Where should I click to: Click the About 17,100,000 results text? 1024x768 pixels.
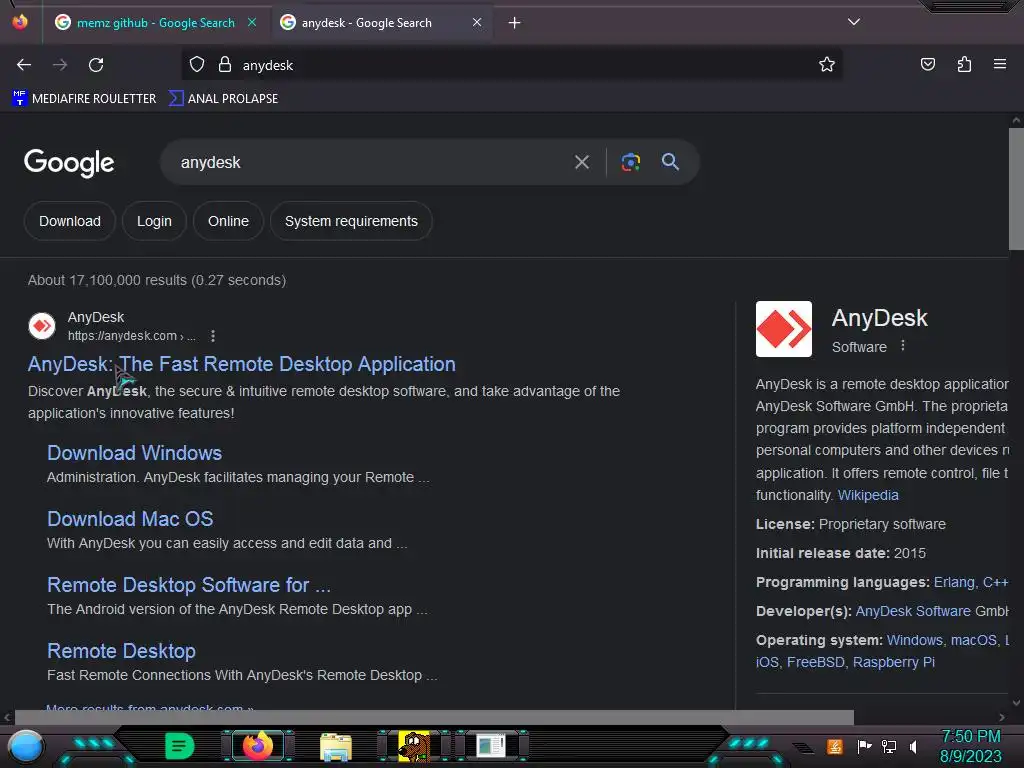157,280
